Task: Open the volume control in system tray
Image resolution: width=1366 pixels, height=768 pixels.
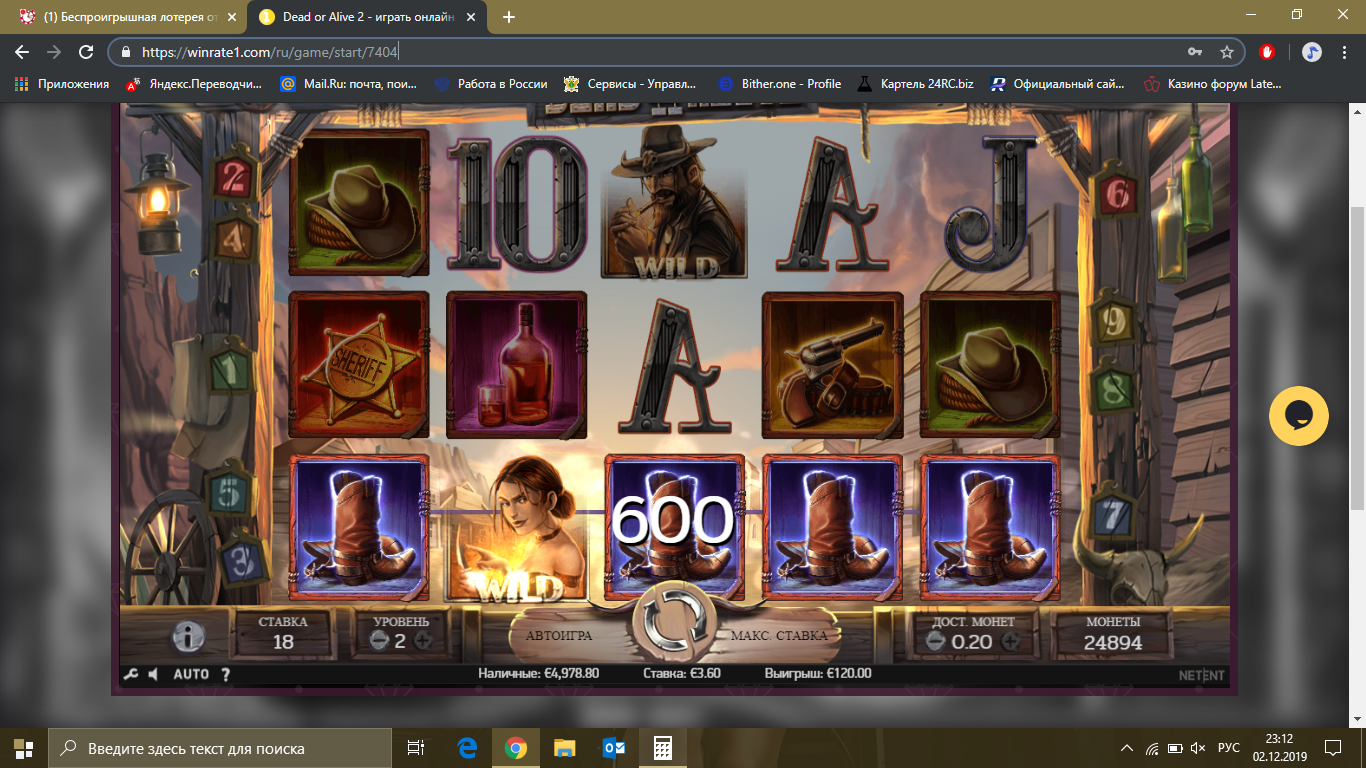Action: point(1198,748)
